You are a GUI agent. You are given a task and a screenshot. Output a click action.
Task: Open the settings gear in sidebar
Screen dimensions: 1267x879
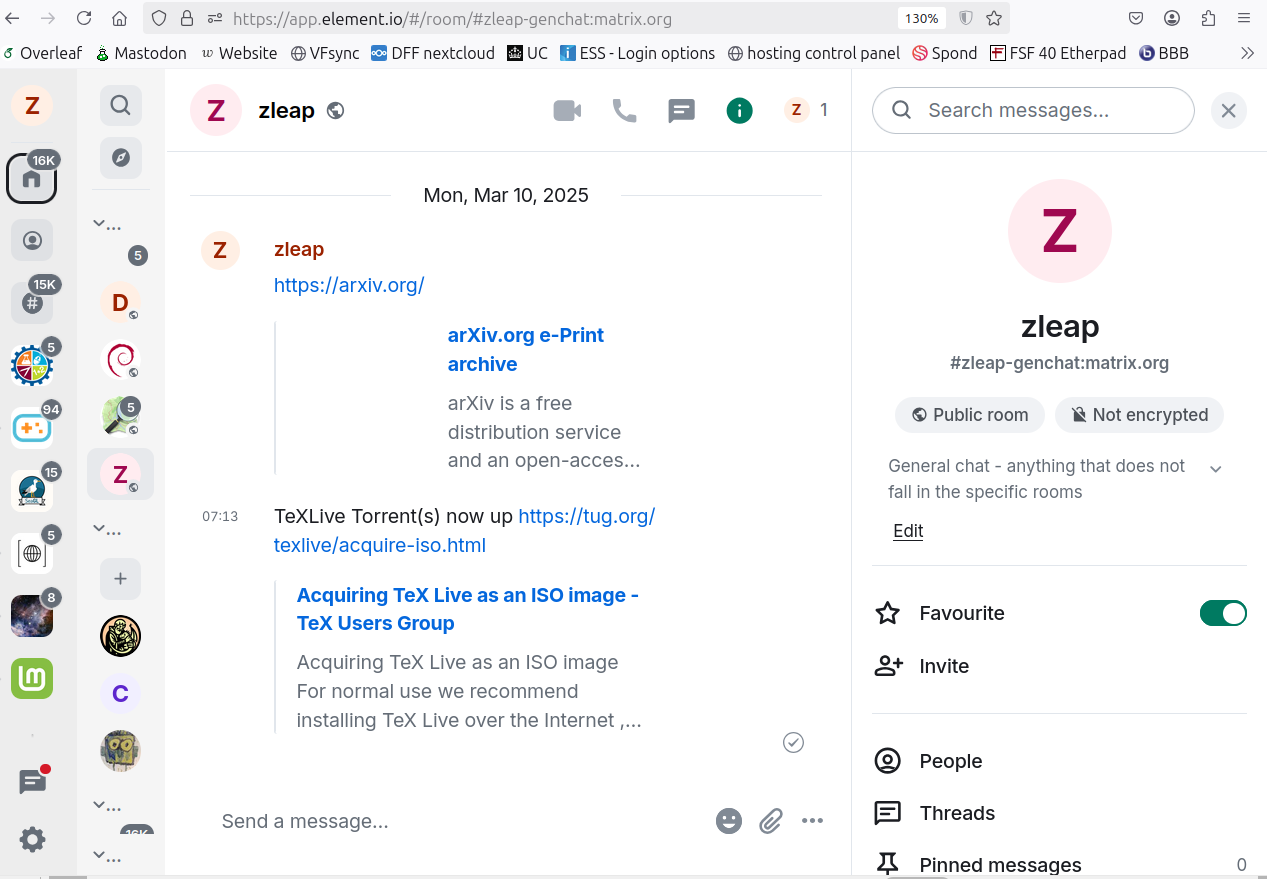pos(33,840)
